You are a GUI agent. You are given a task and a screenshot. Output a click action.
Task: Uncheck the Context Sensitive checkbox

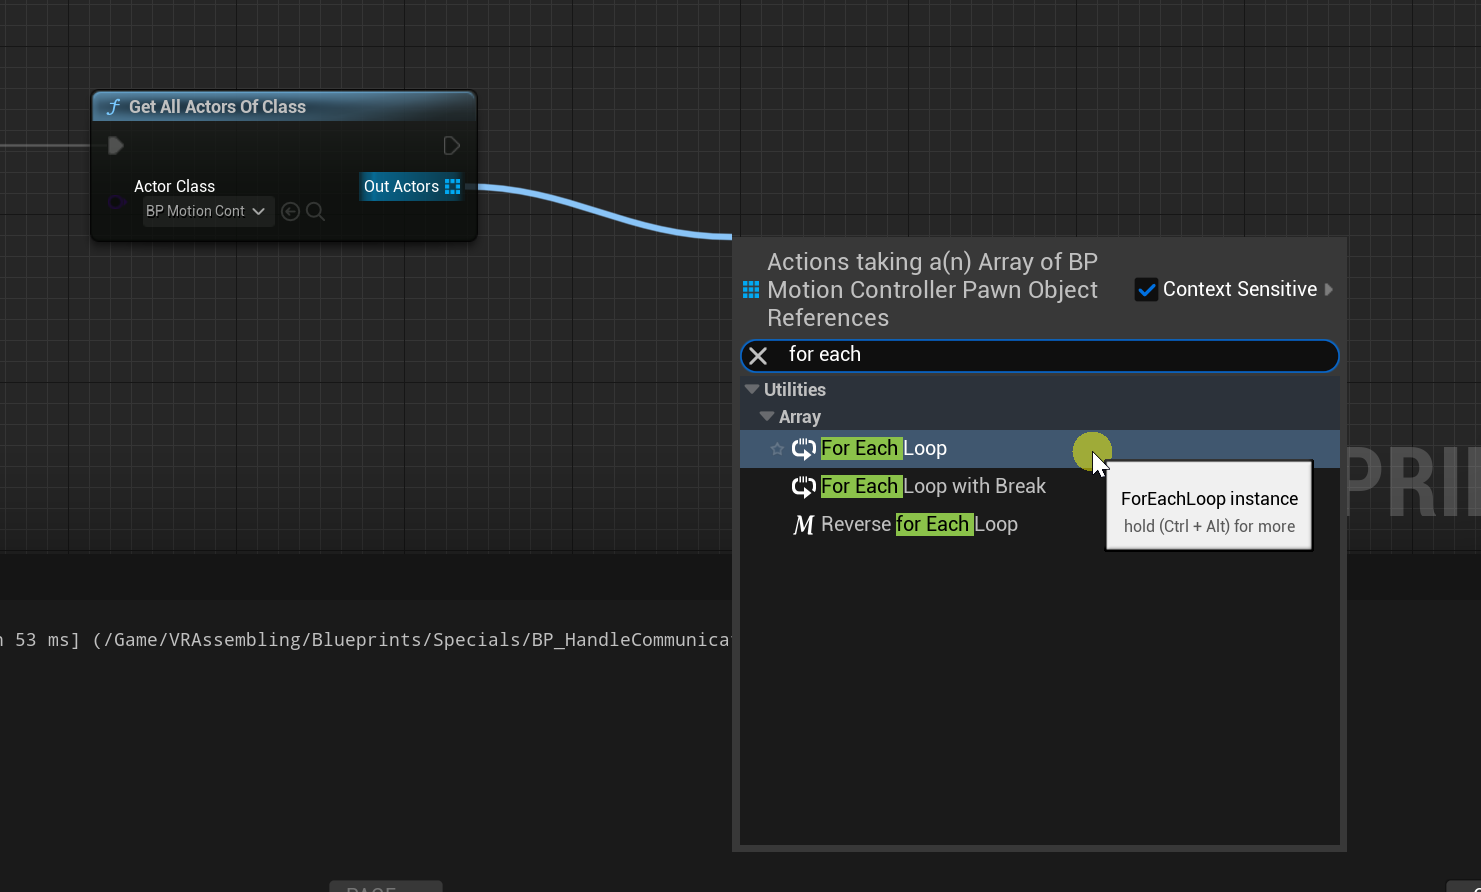point(1146,290)
